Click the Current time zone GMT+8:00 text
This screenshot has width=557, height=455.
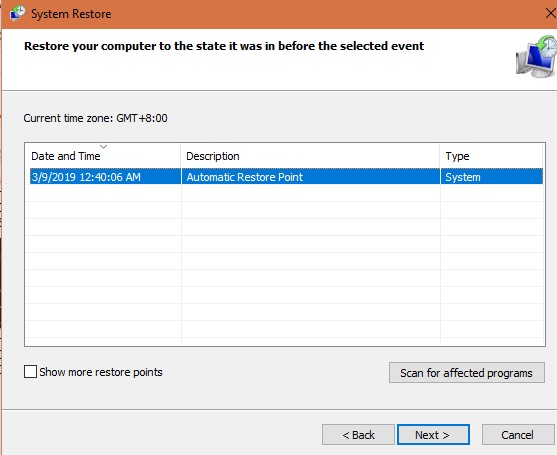tap(95, 118)
